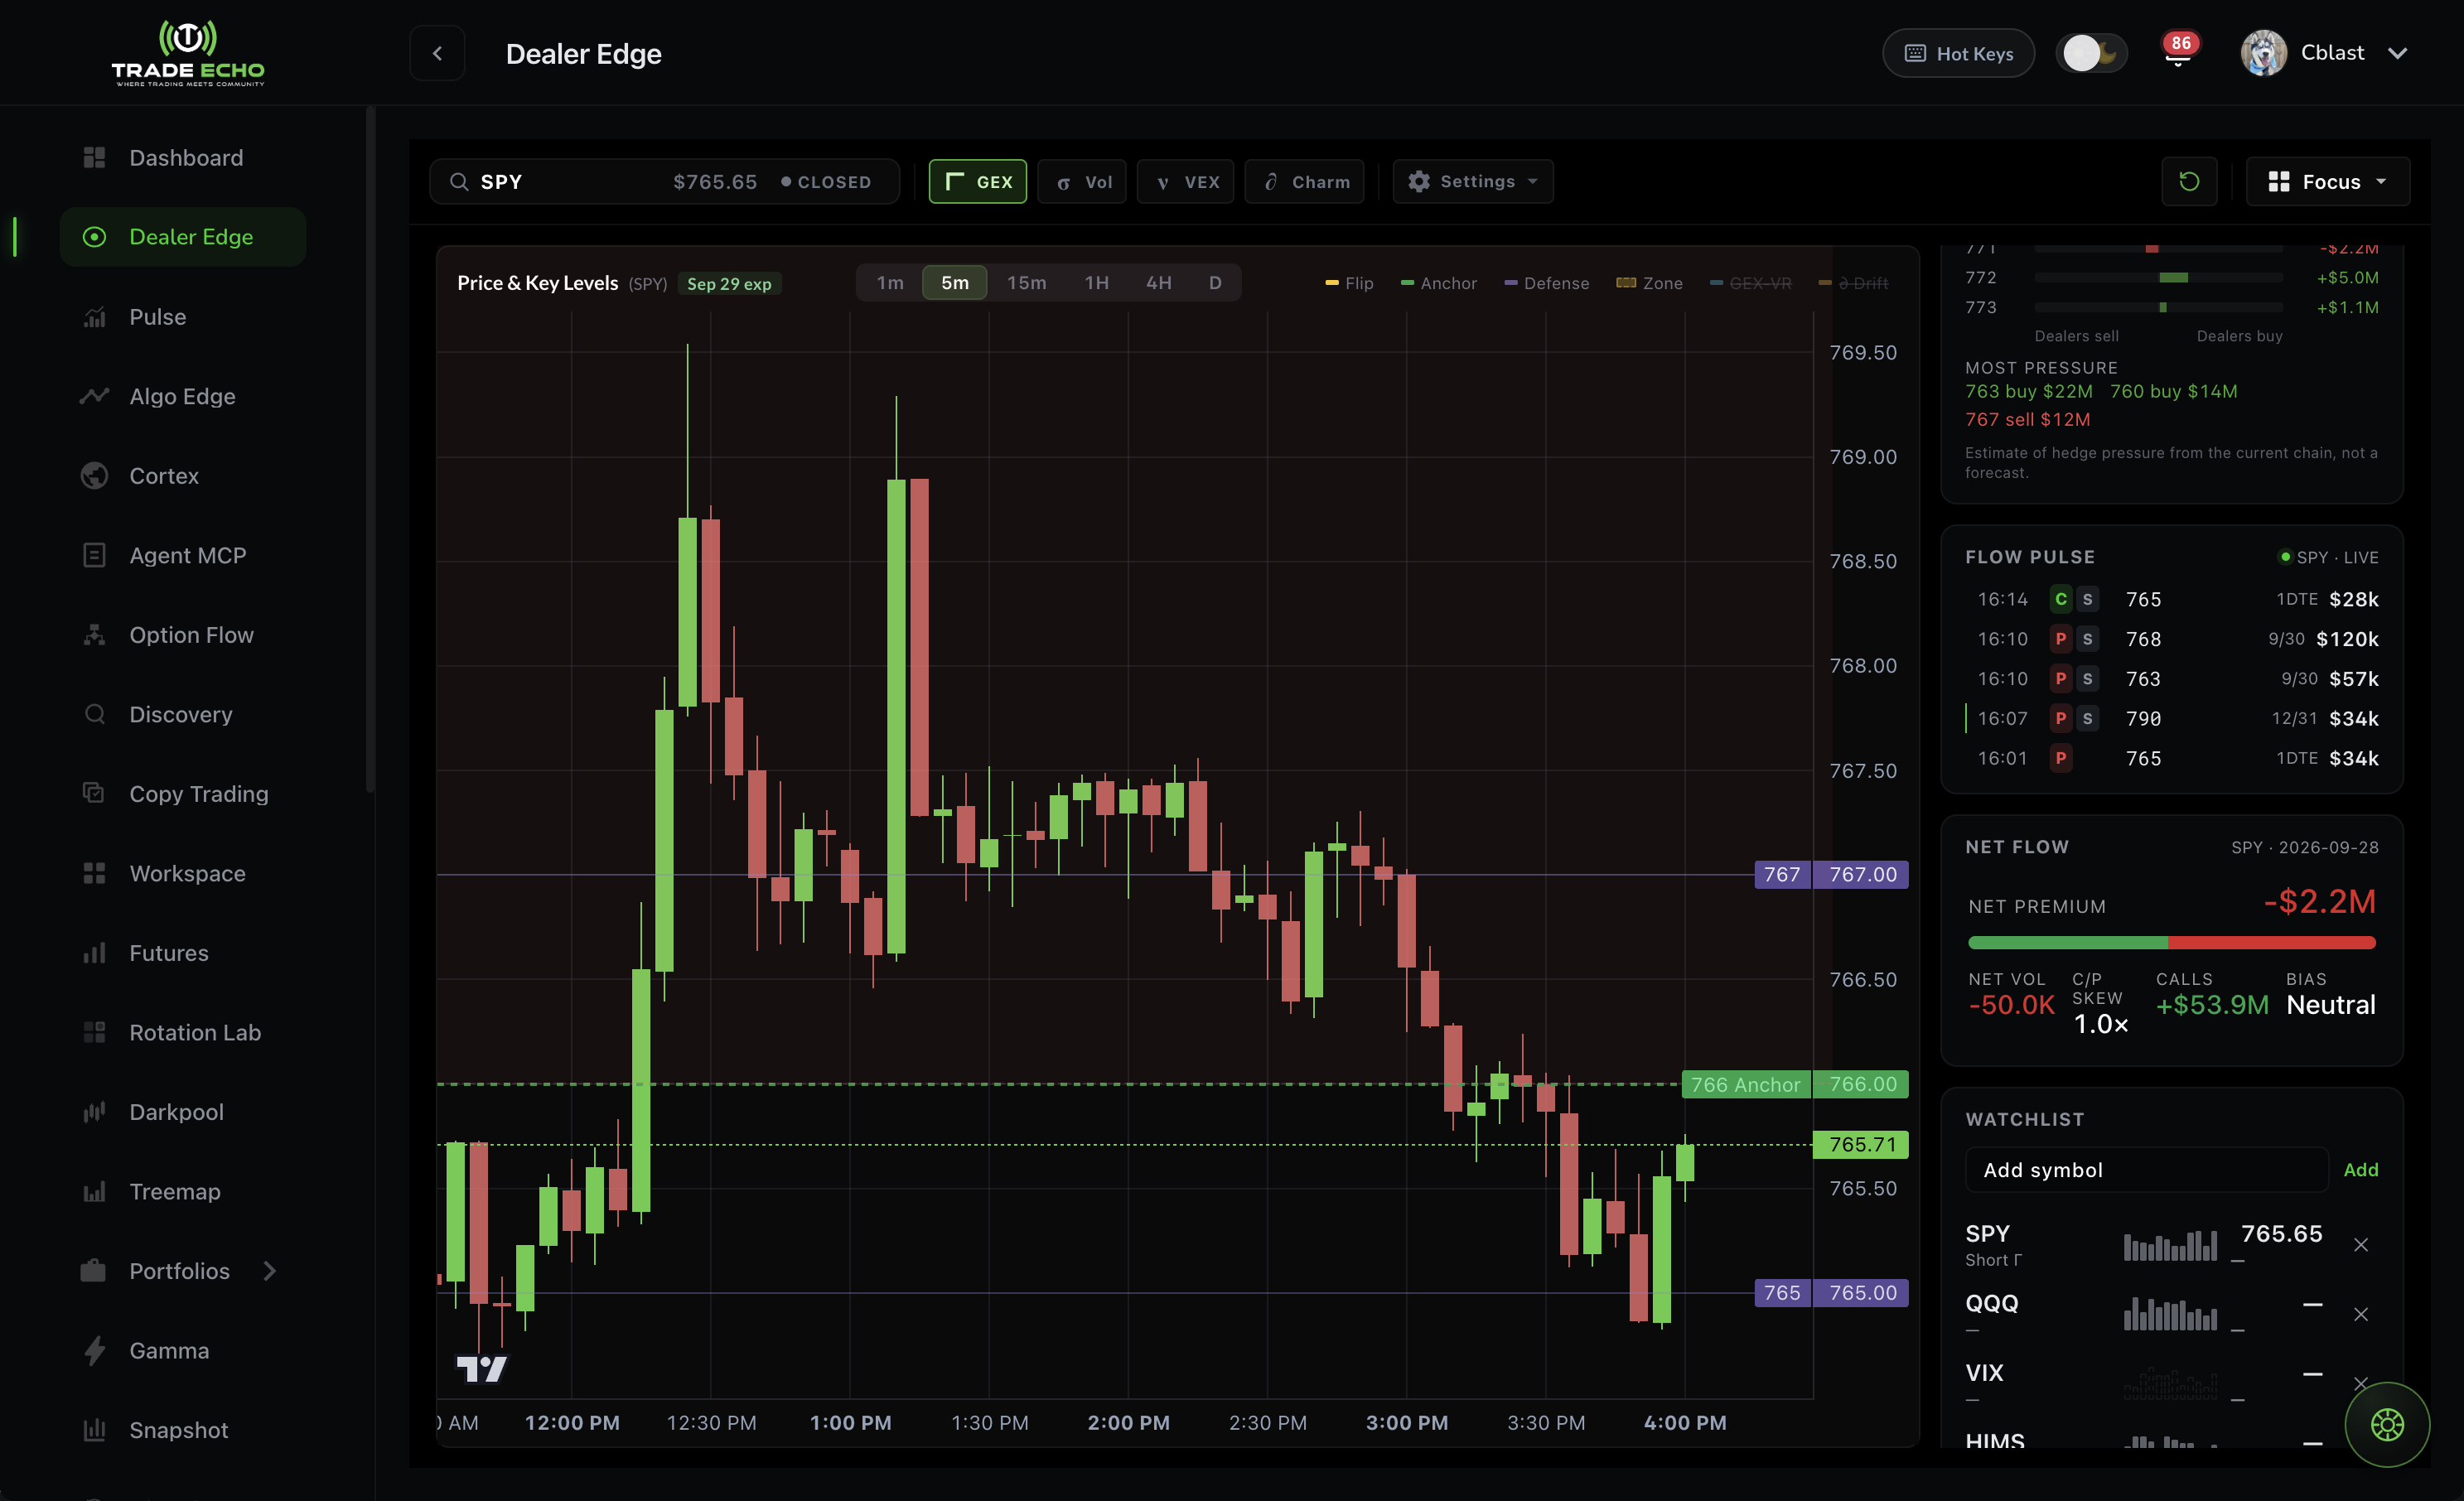Switch to the VEX view tab
This screenshot has width=2464, height=1501.
point(1186,182)
